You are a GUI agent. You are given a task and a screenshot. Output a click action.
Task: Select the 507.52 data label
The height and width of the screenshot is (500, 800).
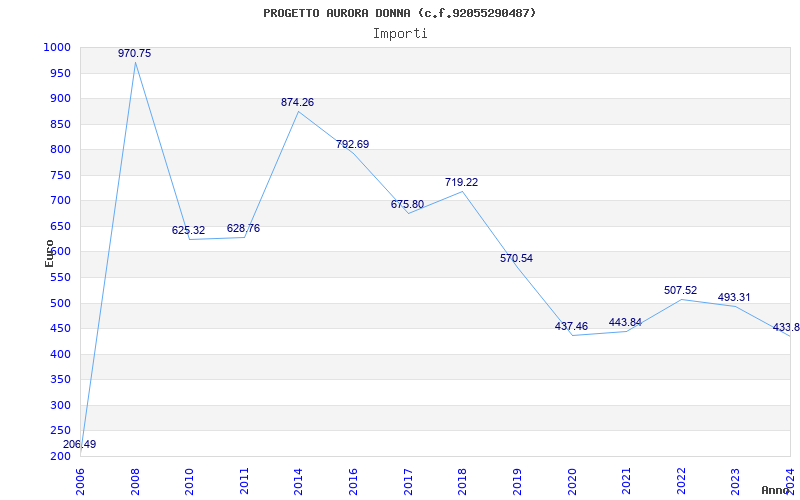tap(680, 290)
